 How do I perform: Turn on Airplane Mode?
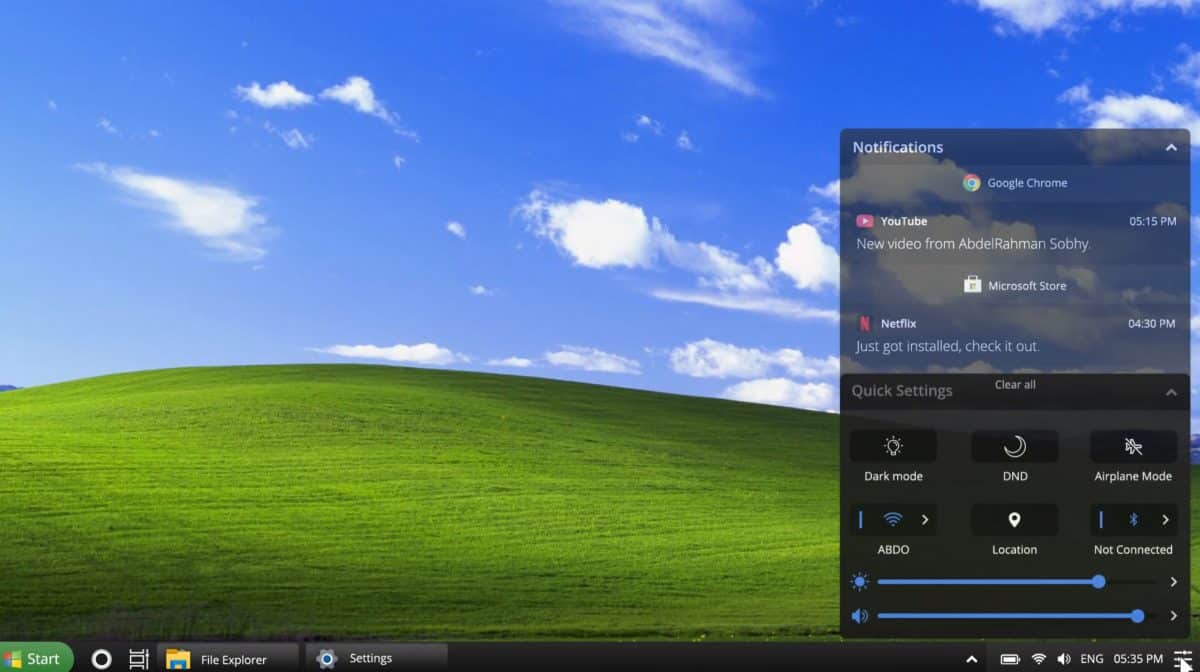(x=1133, y=446)
